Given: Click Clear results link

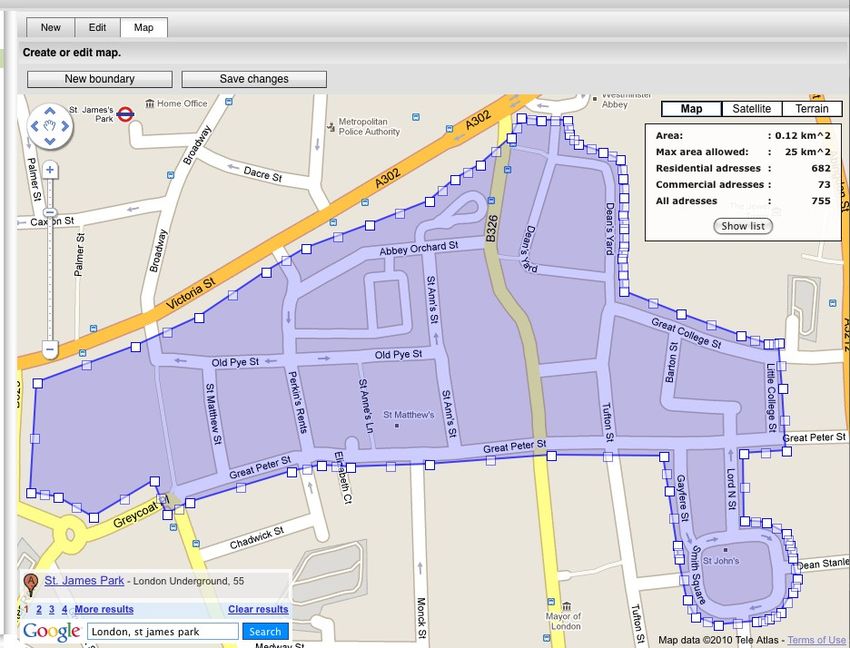Looking at the screenshot, I should 258,609.
